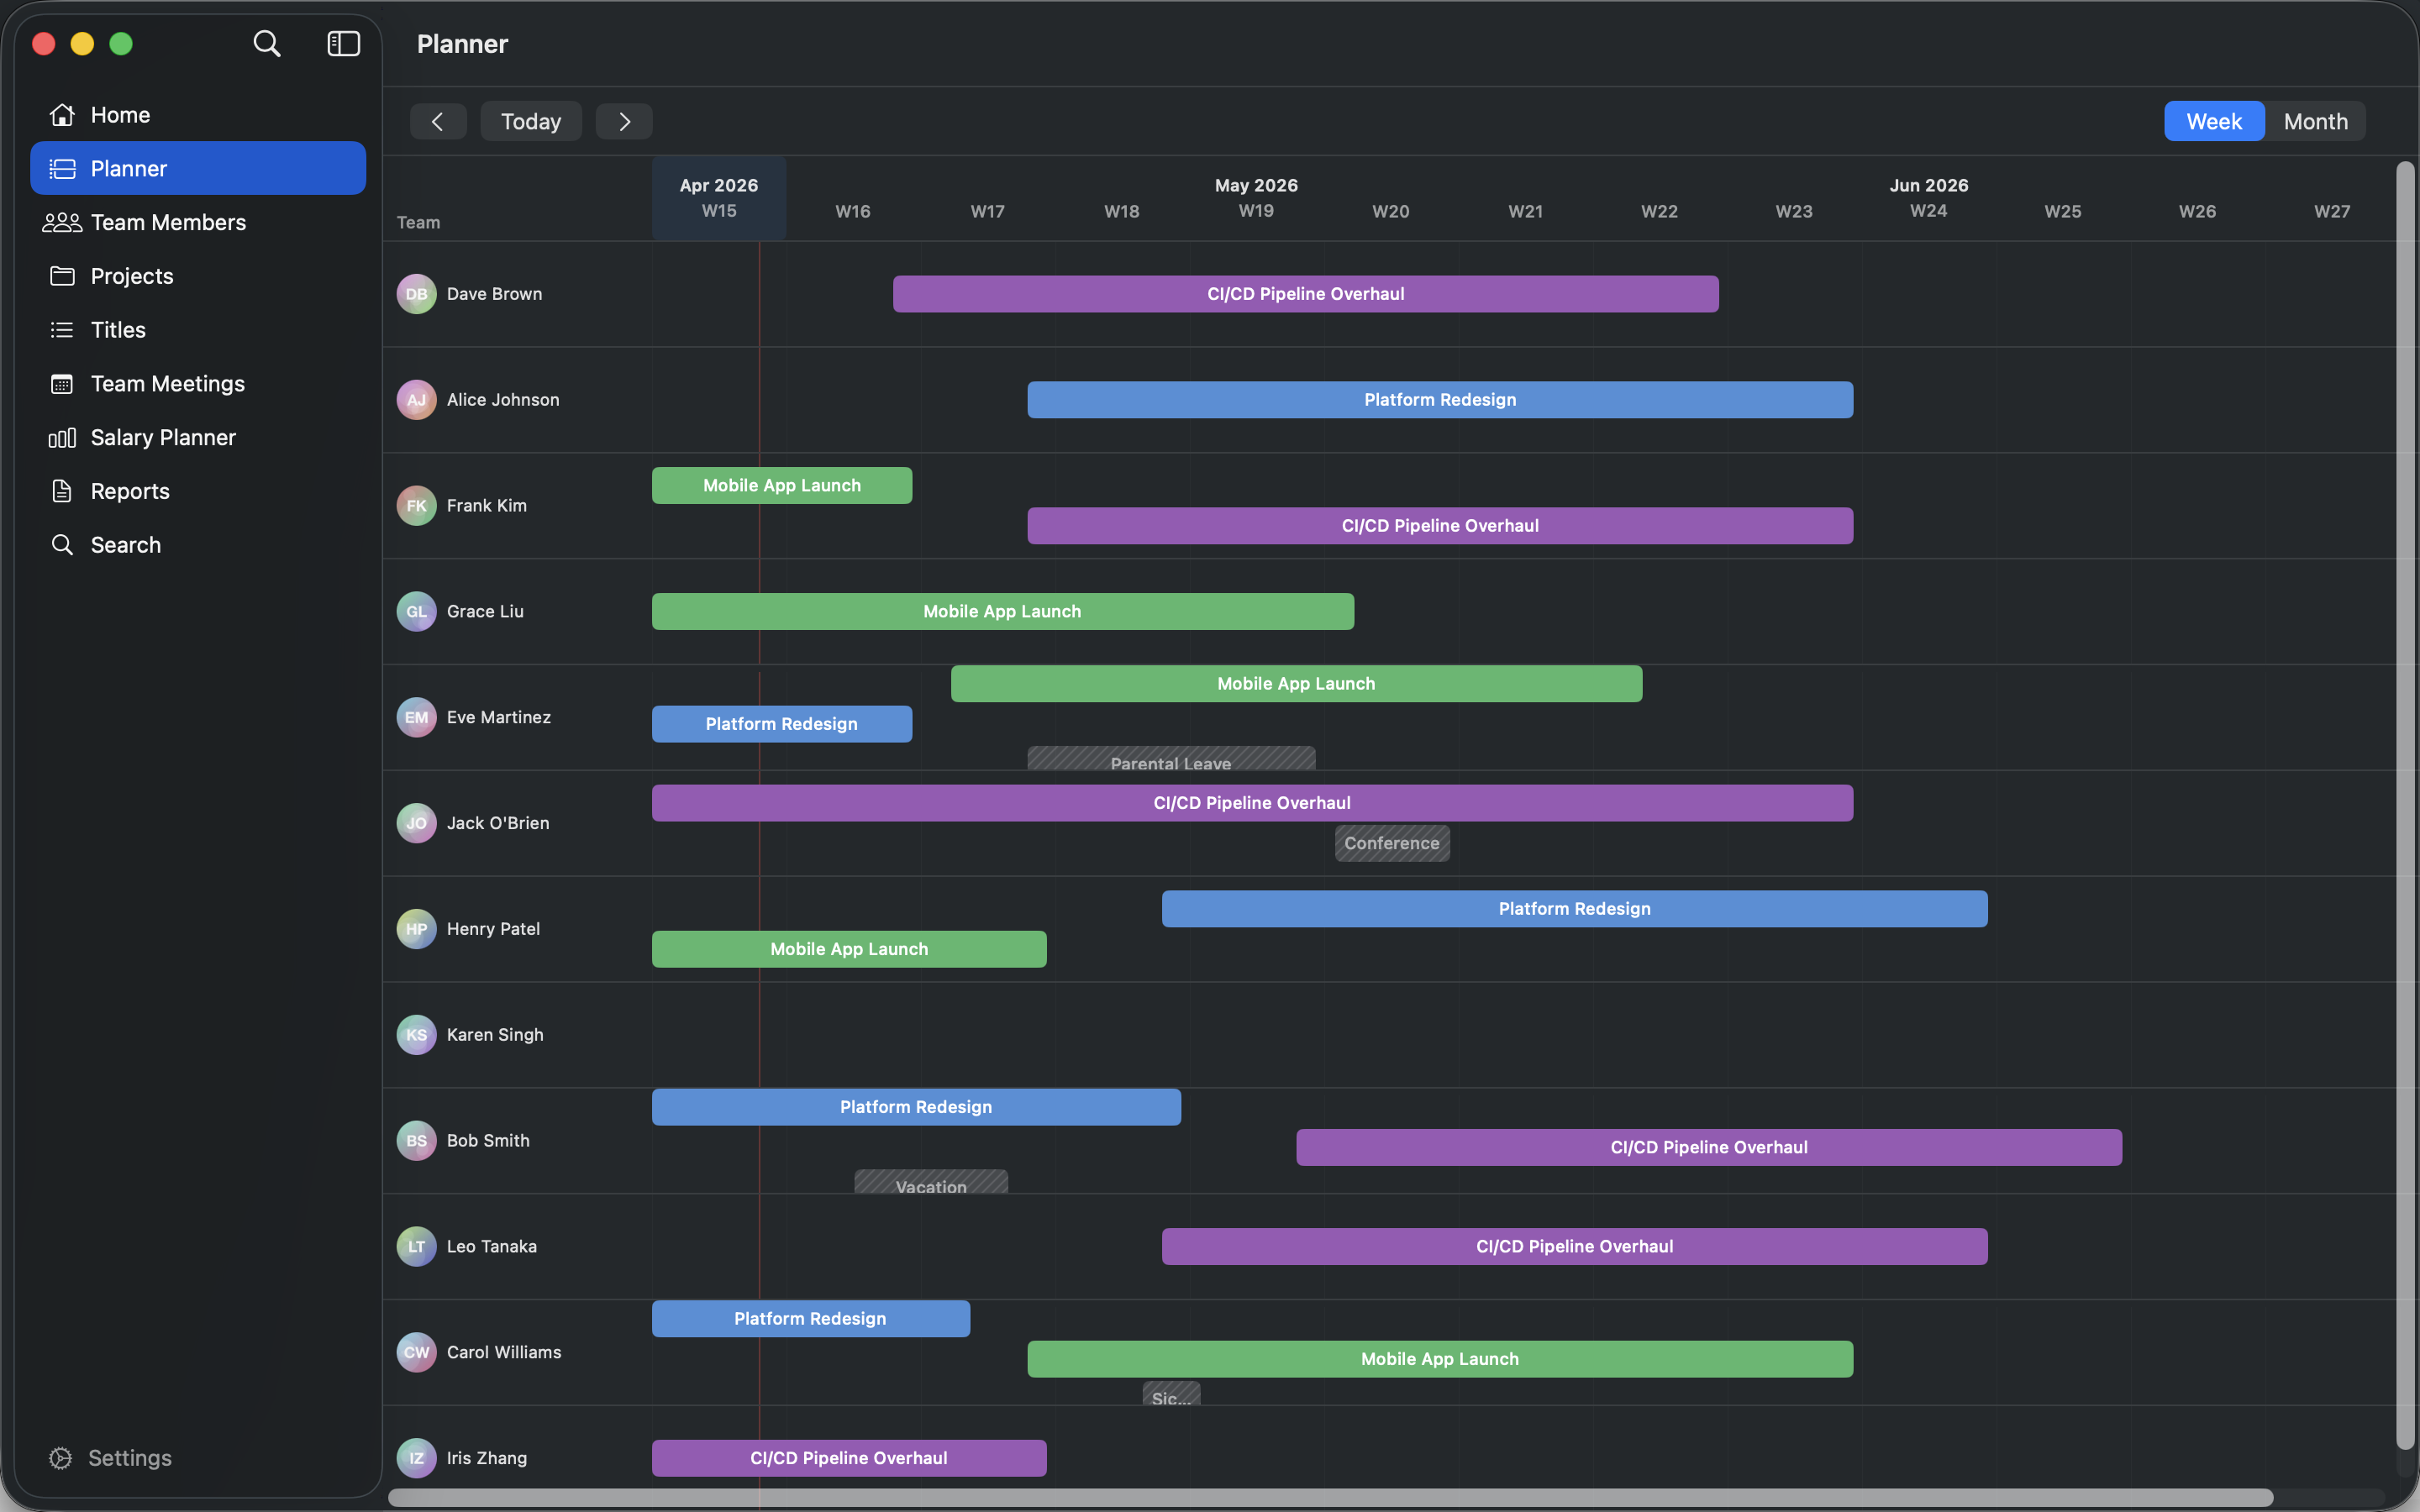Screen dimensions: 2420x1512
Task: Select Frank Kim's CI/CD Pipeline Overhaul bar
Action: coord(1440,526)
